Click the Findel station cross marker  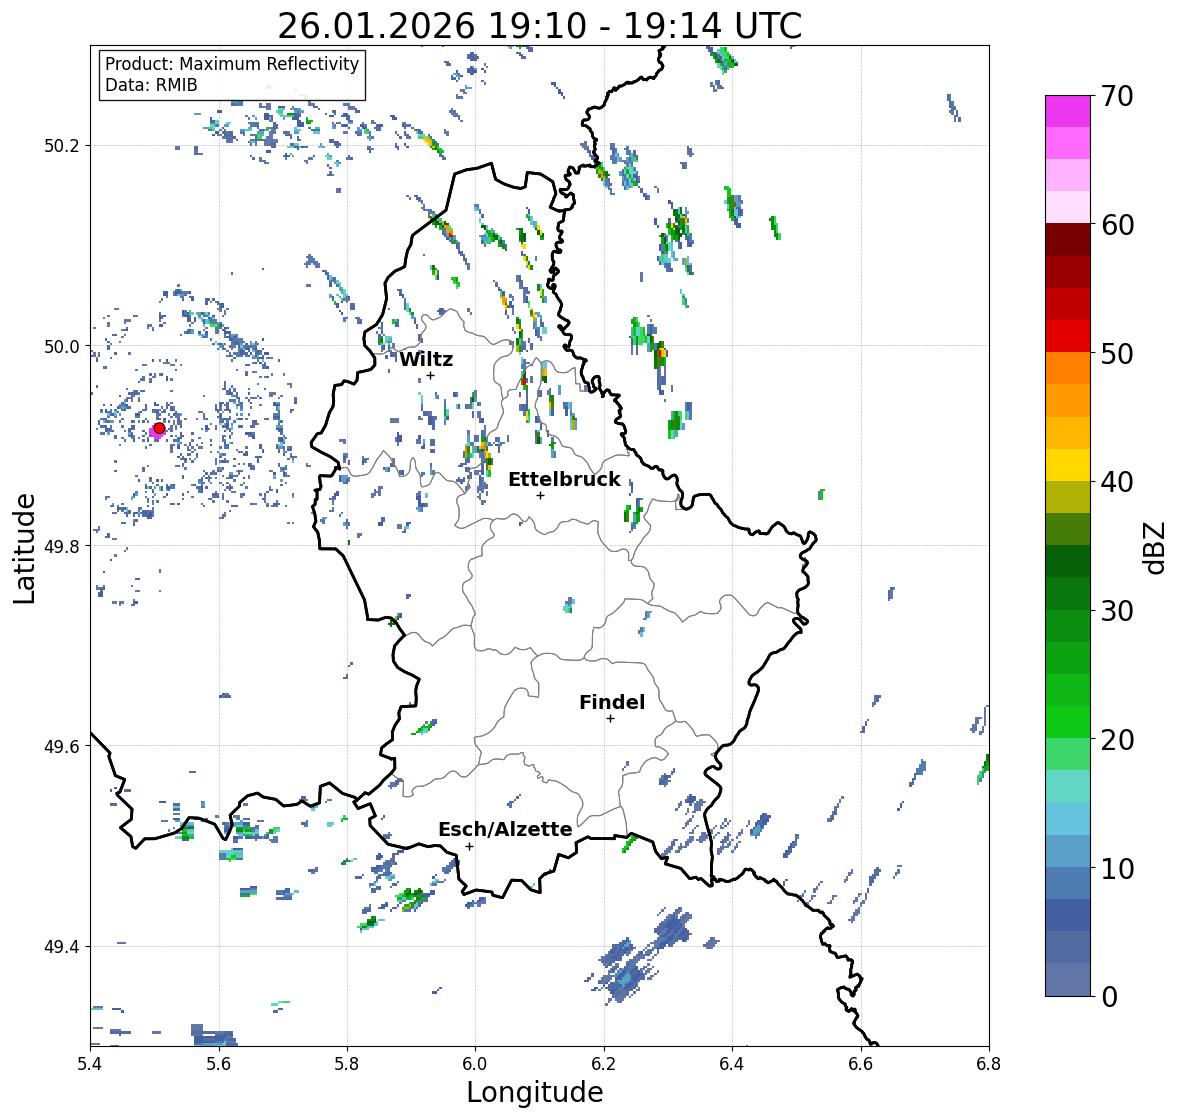(x=610, y=719)
